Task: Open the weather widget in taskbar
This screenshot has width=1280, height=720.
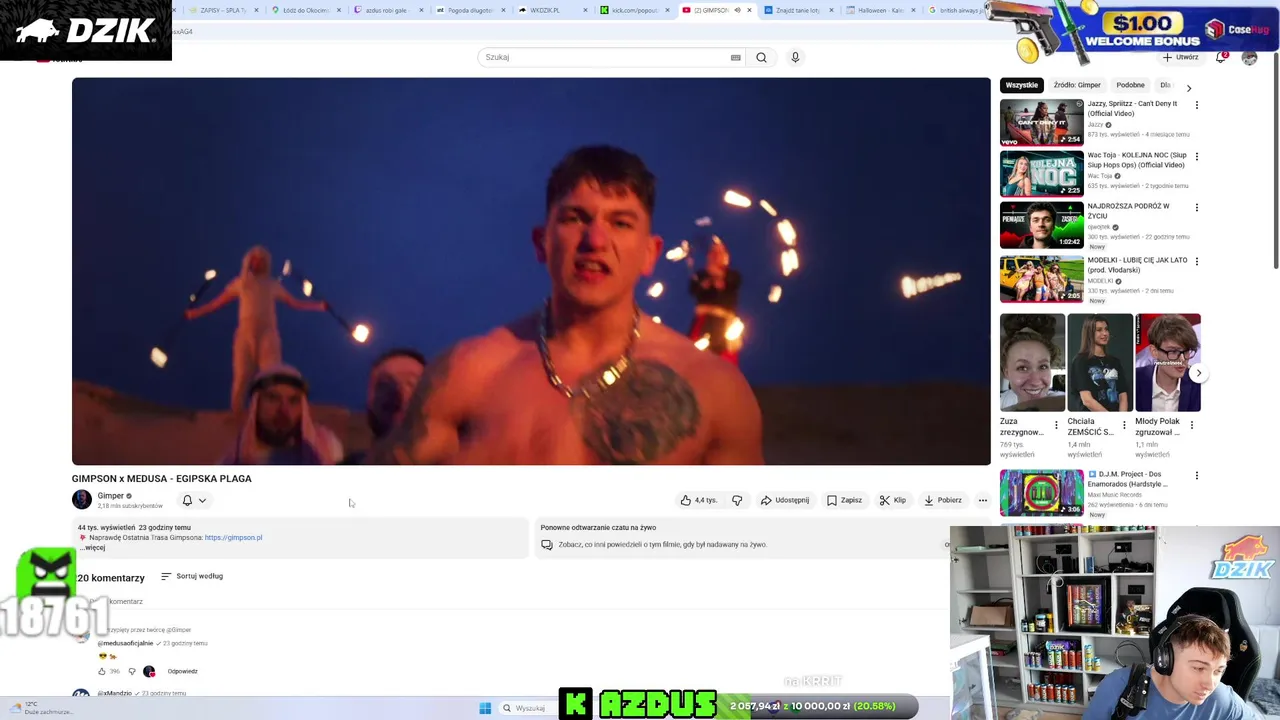Action: pyautogui.click(x=40, y=708)
